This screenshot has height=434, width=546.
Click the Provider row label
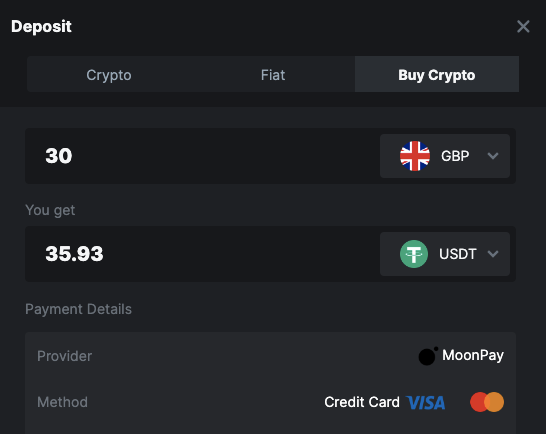64,356
